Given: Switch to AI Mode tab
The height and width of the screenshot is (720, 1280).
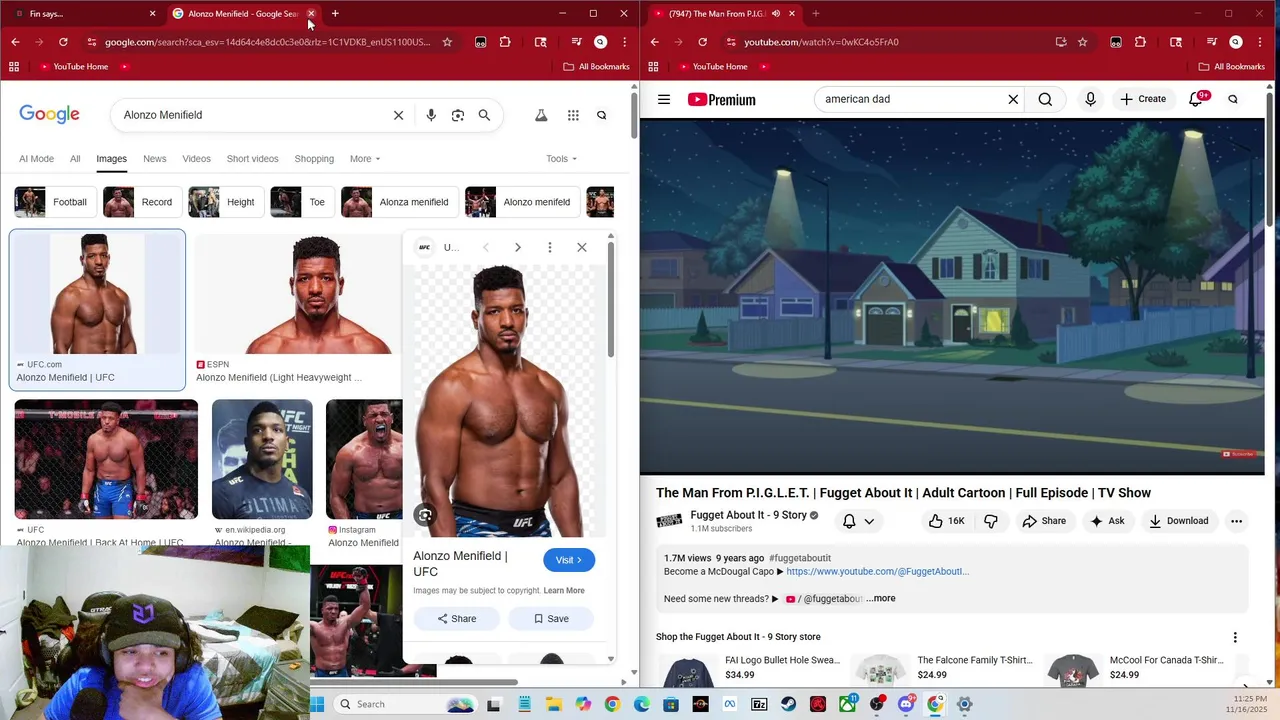Looking at the screenshot, I should 36,159.
